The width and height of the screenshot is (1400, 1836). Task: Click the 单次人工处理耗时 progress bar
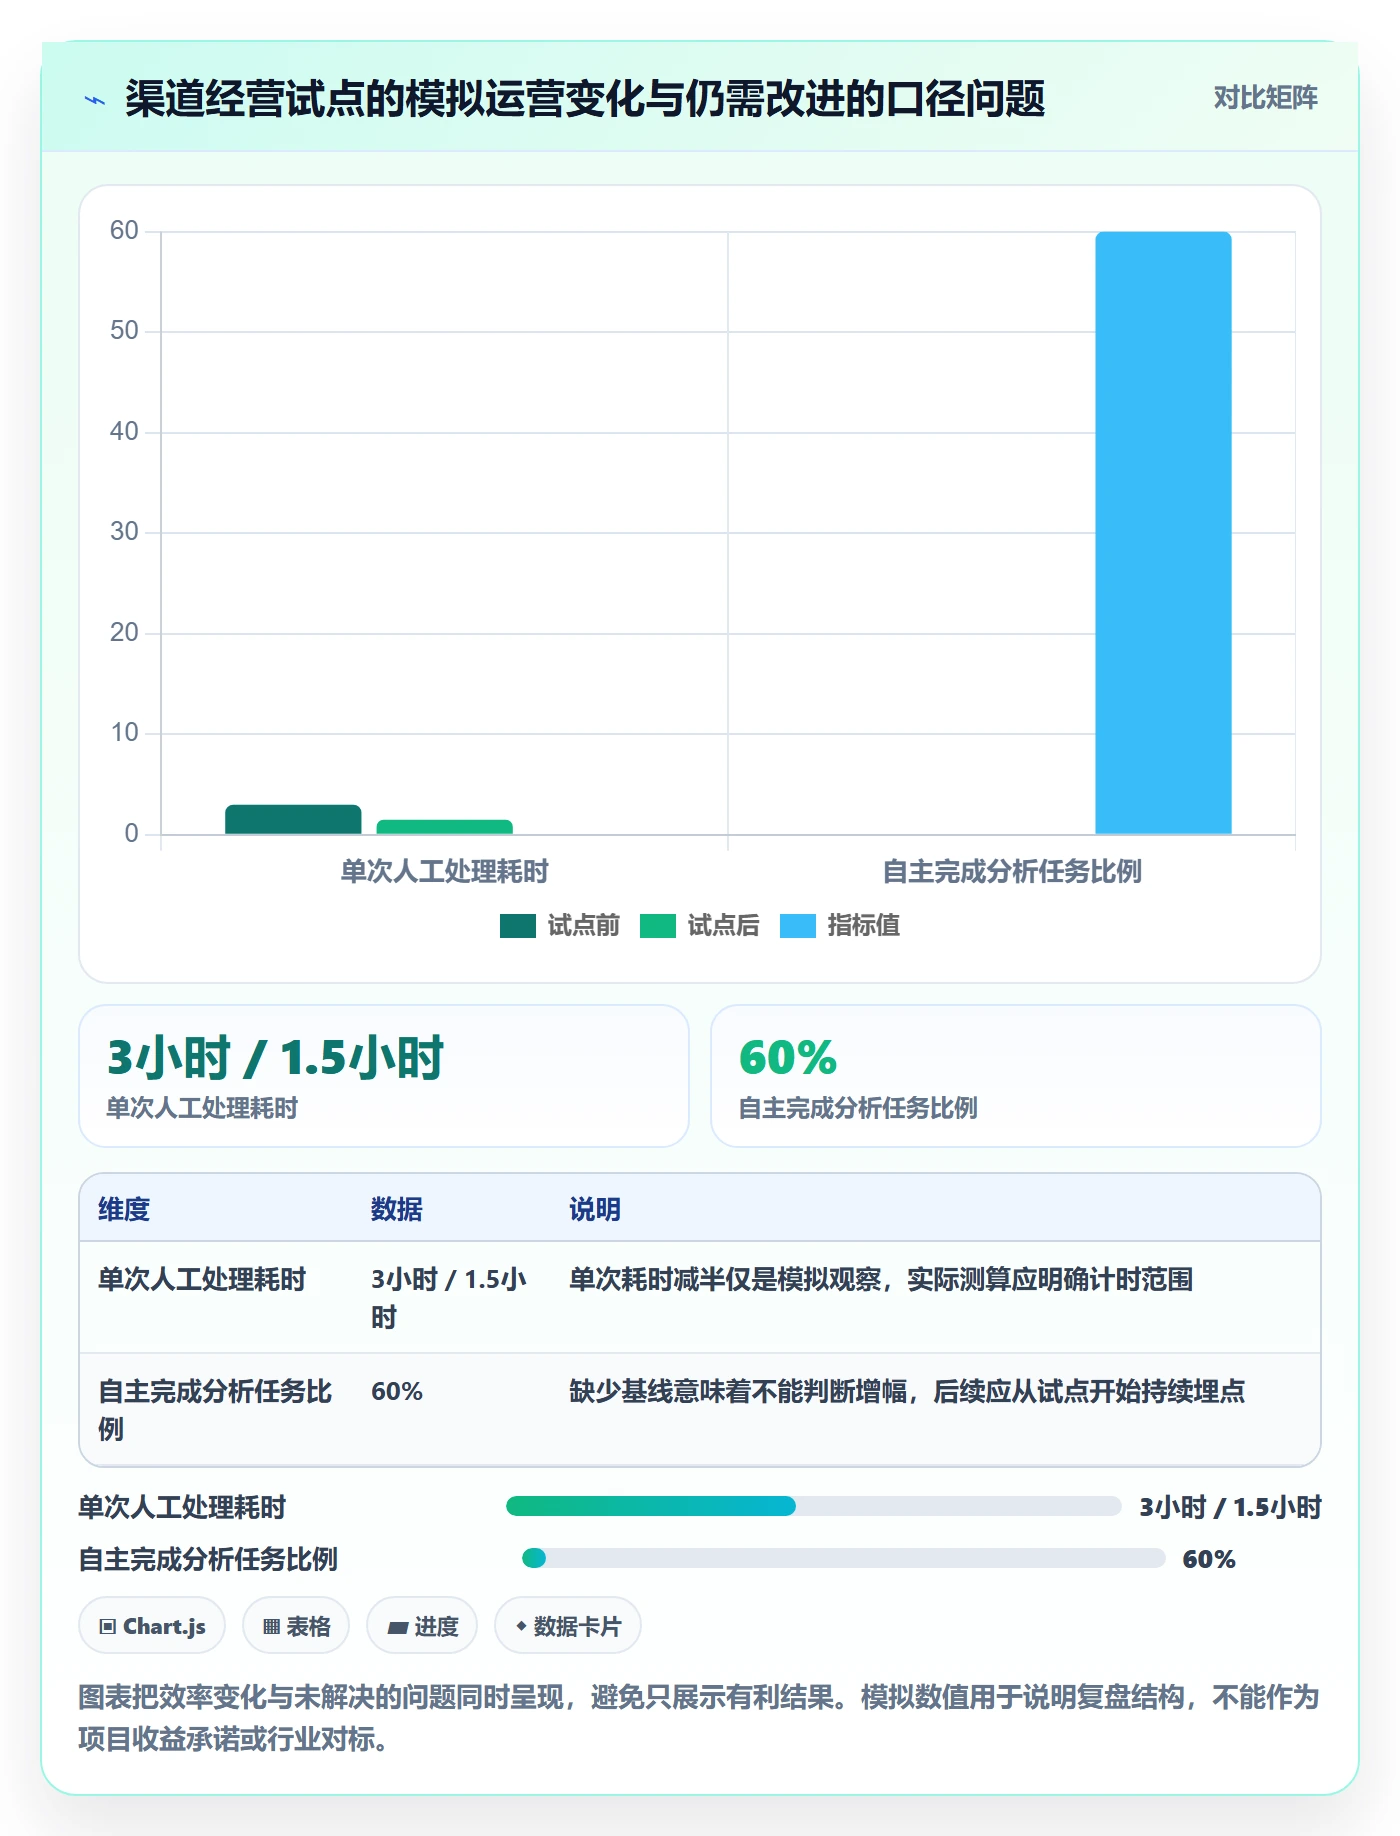tap(813, 1506)
